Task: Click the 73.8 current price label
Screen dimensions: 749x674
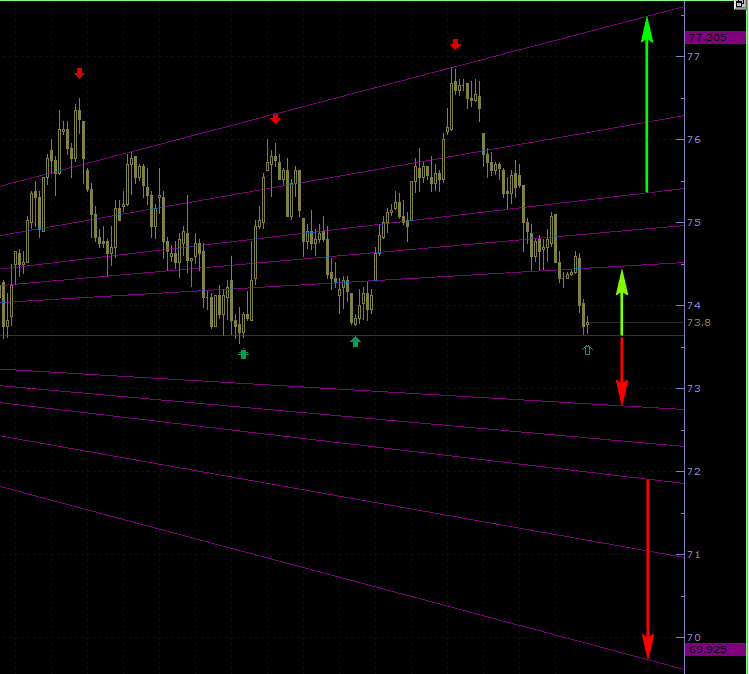Action: 699,323
